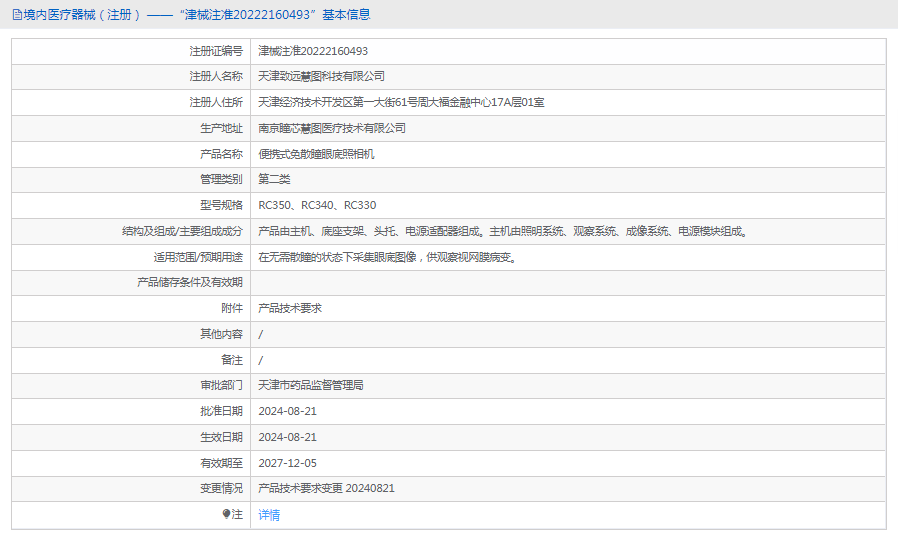Select management class value 第二类
898x535 pixels.
(x=274, y=179)
